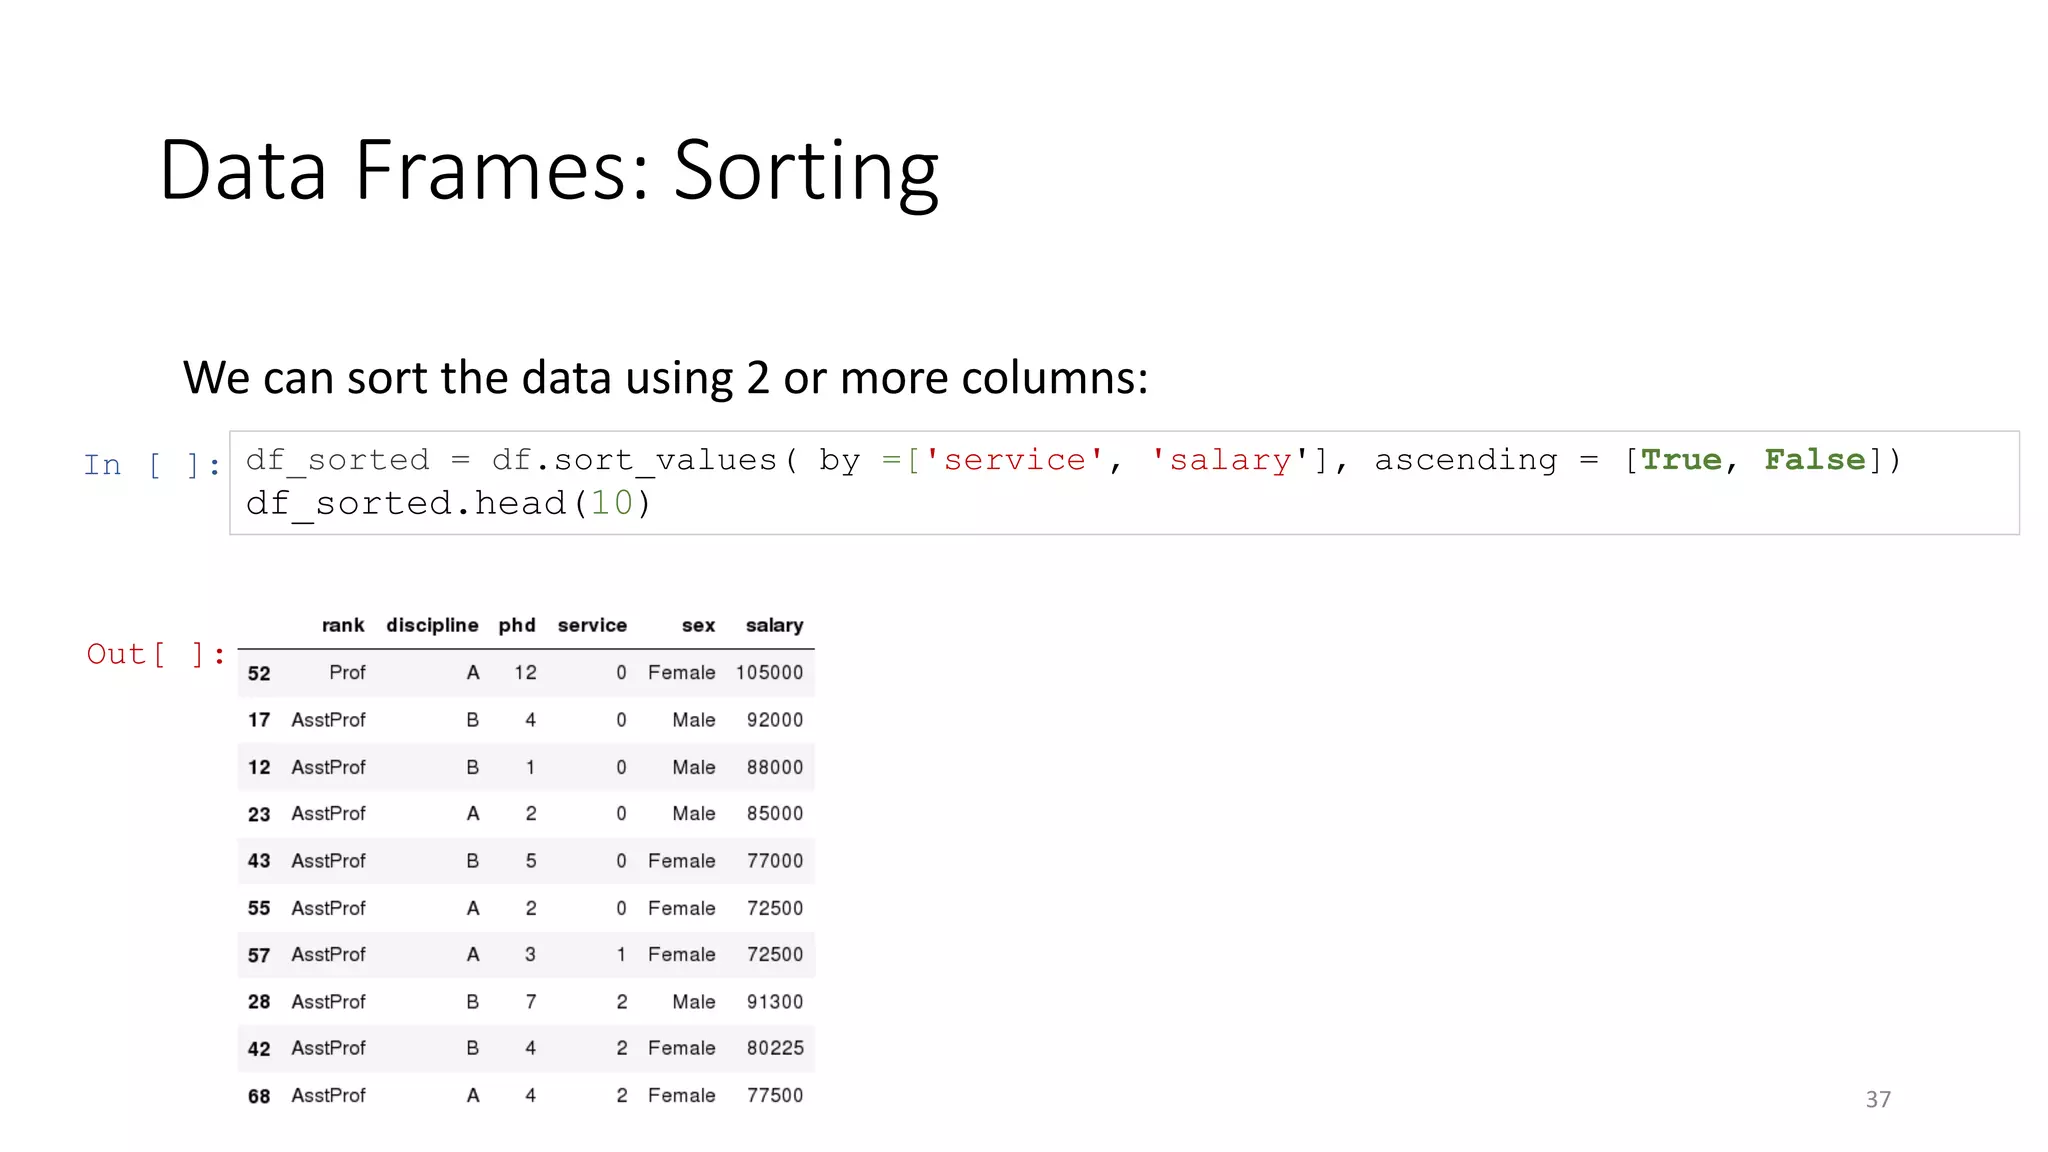Select the 'sex' column header
2048x1152 pixels.
[x=698, y=625]
